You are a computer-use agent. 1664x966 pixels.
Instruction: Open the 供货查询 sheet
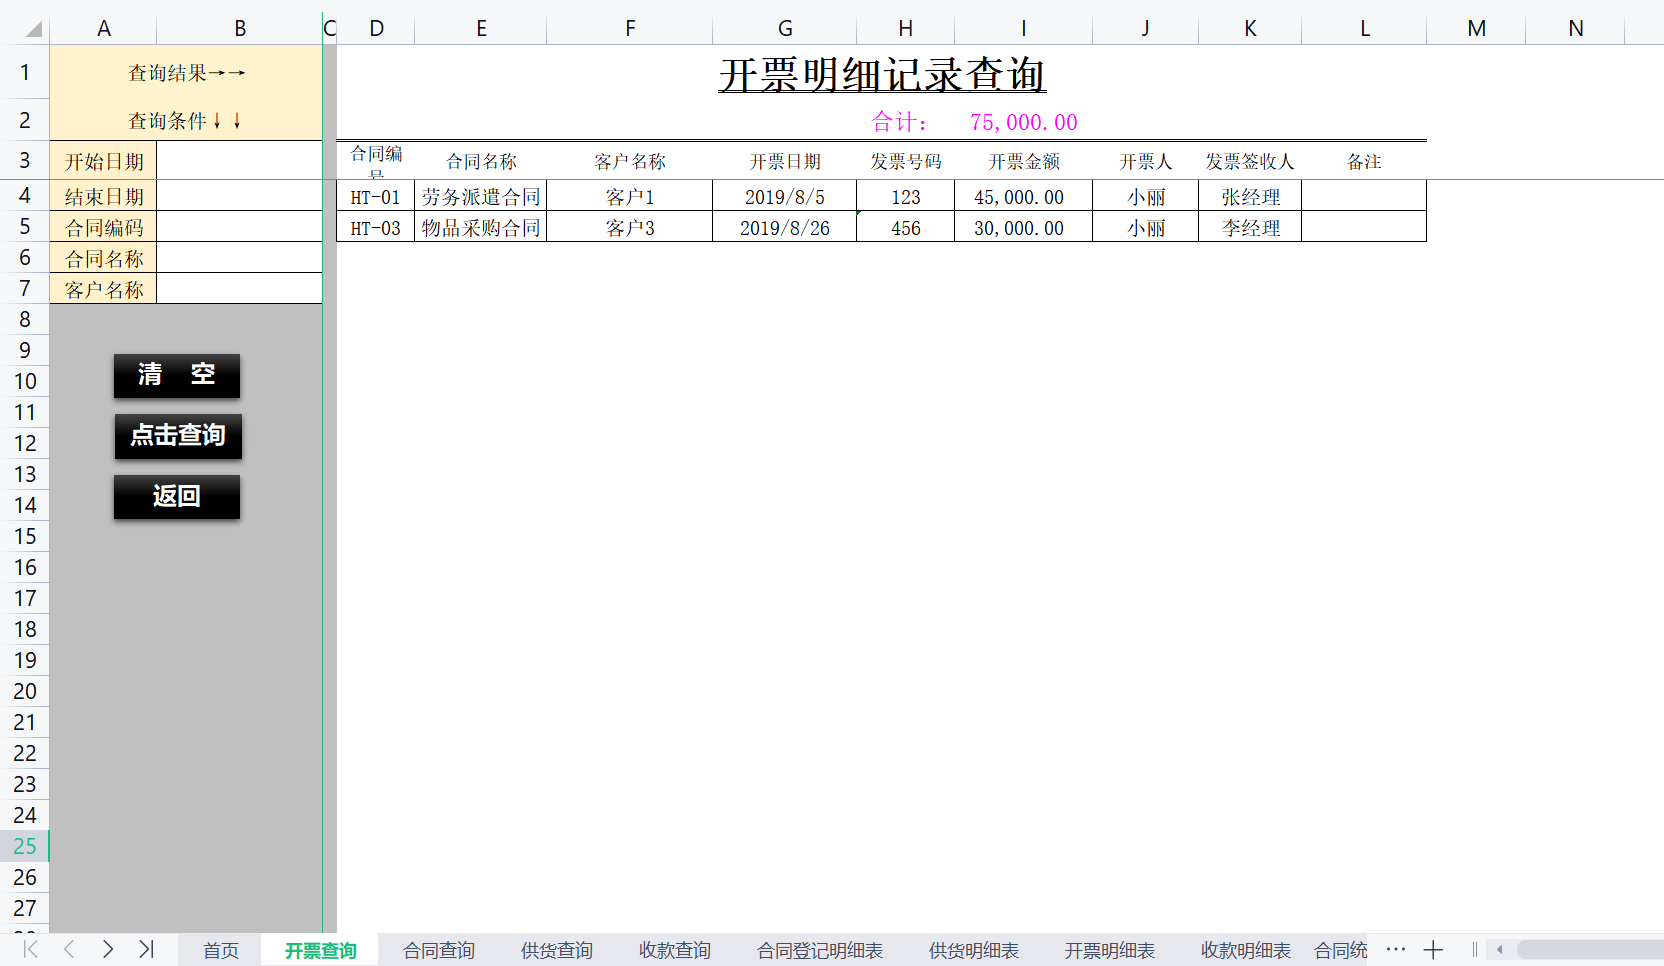pyautogui.click(x=556, y=950)
